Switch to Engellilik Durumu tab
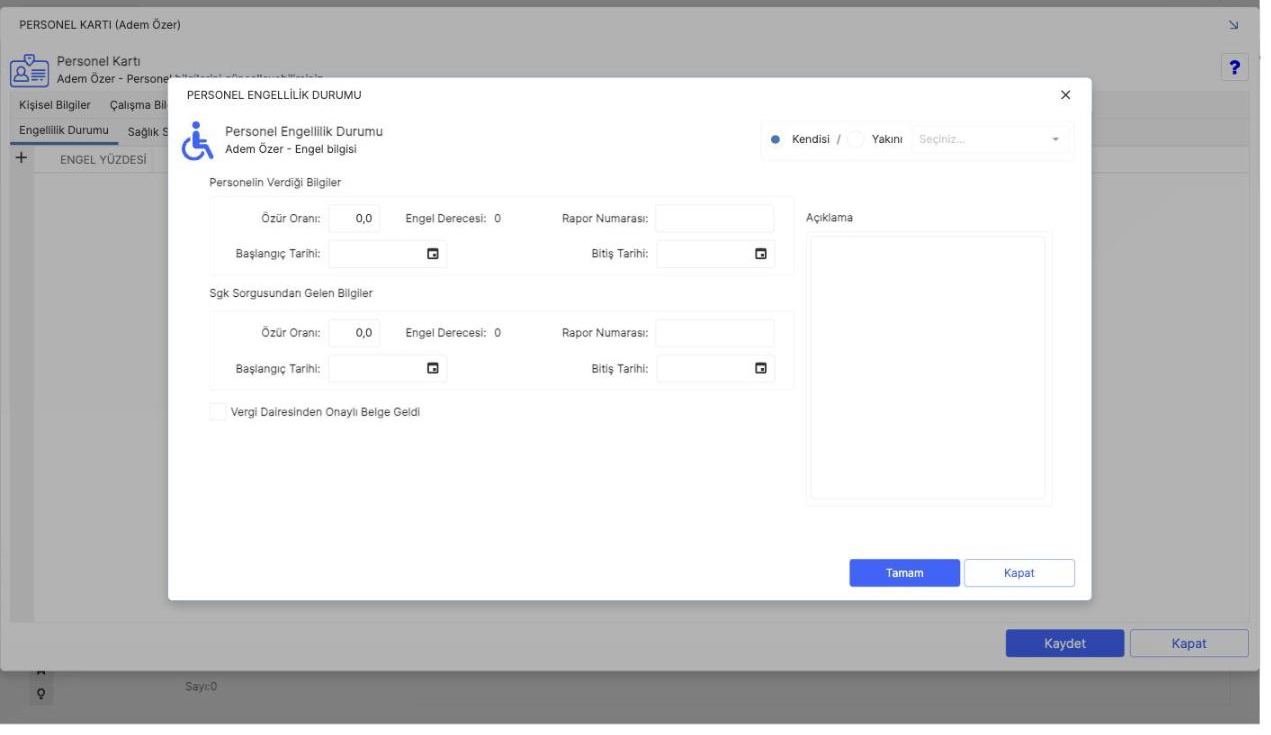 [64, 131]
